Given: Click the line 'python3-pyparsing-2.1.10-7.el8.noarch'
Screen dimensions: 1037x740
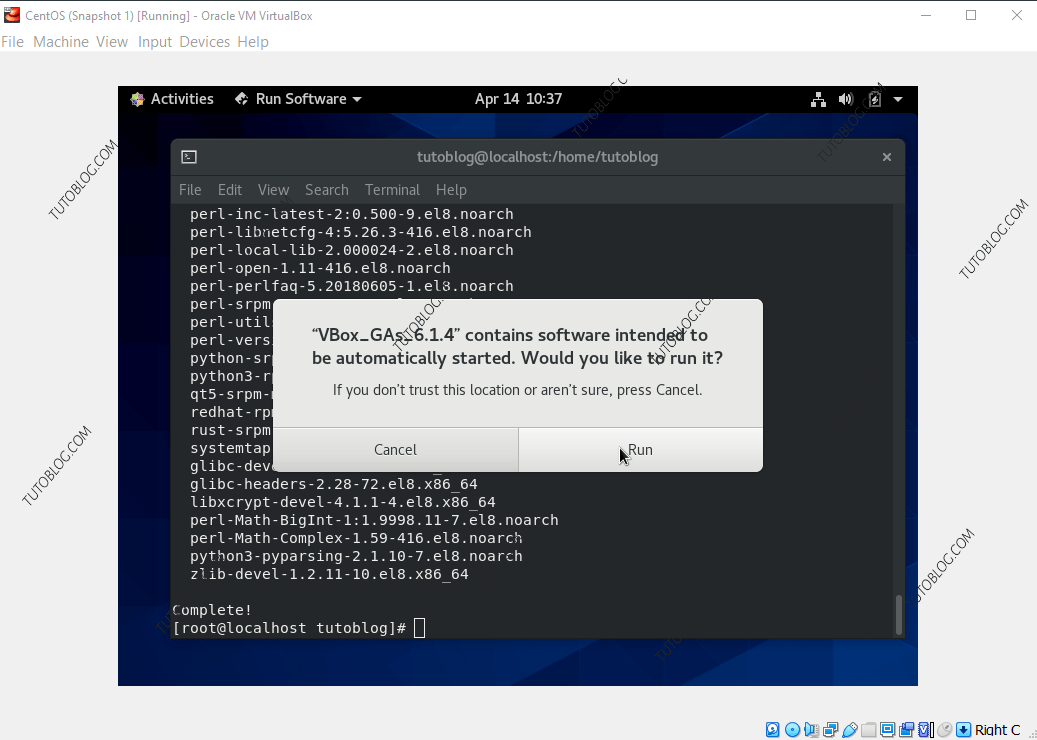Looking at the screenshot, I should tap(356, 555).
